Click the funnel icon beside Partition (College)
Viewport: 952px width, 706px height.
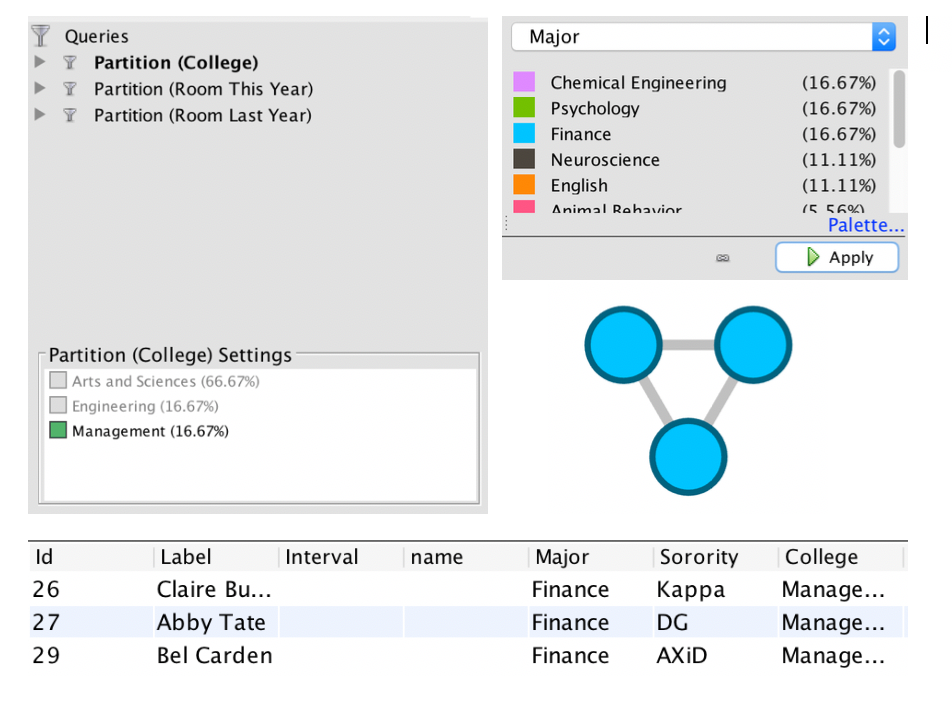tap(70, 62)
